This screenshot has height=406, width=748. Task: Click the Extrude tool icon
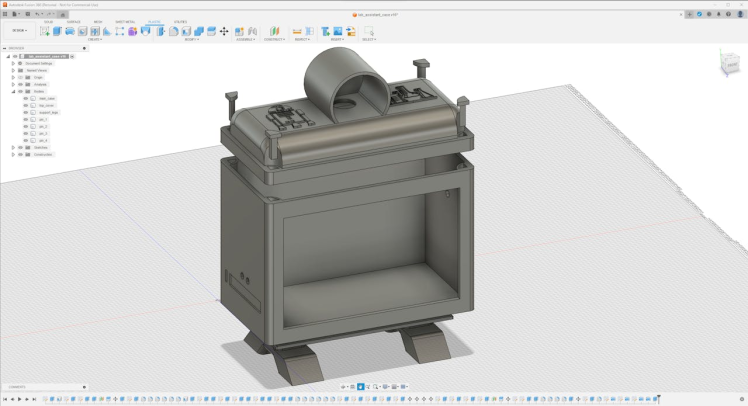coord(58,31)
